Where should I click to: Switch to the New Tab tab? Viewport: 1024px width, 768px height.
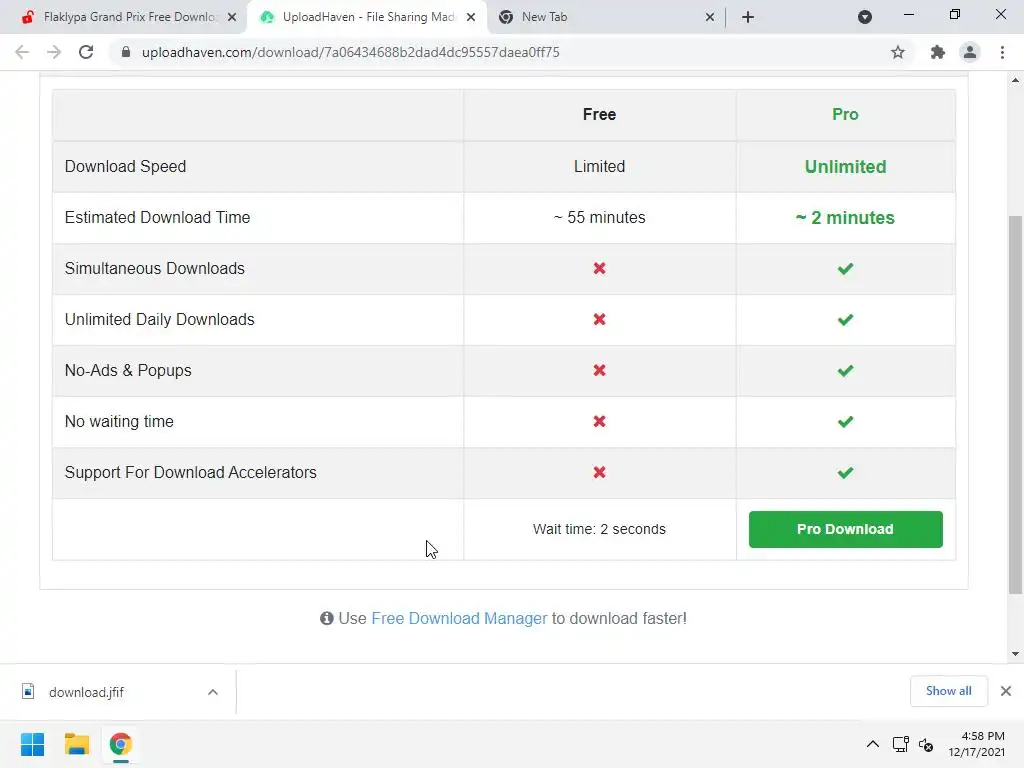600,17
